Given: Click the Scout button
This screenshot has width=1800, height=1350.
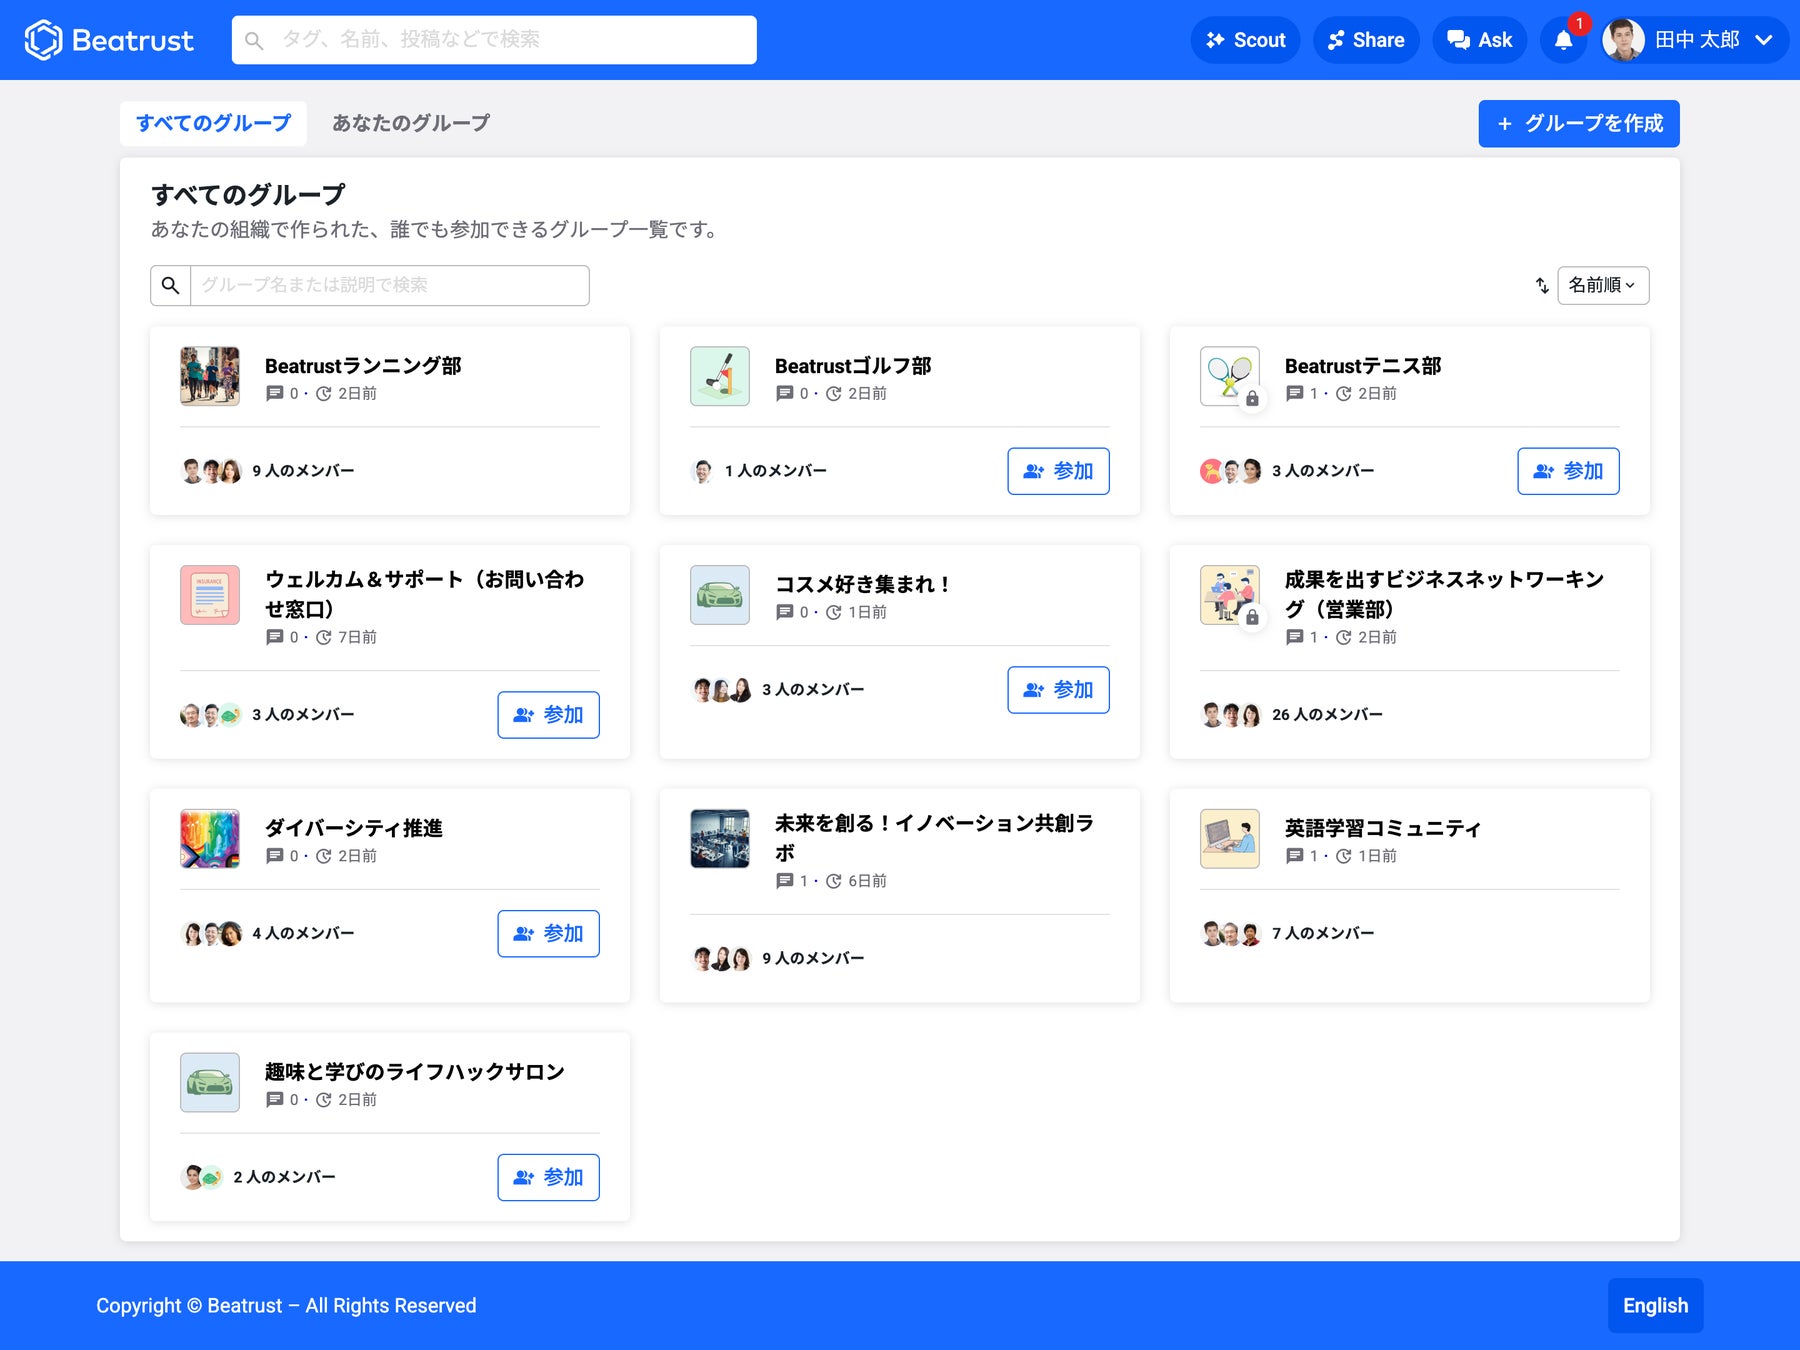Looking at the screenshot, I should pyautogui.click(x=1245, y=40).
